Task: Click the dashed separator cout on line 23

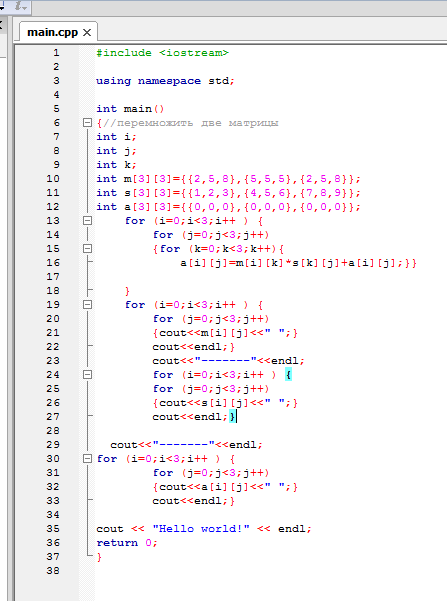Action: (x=228, y=361)
